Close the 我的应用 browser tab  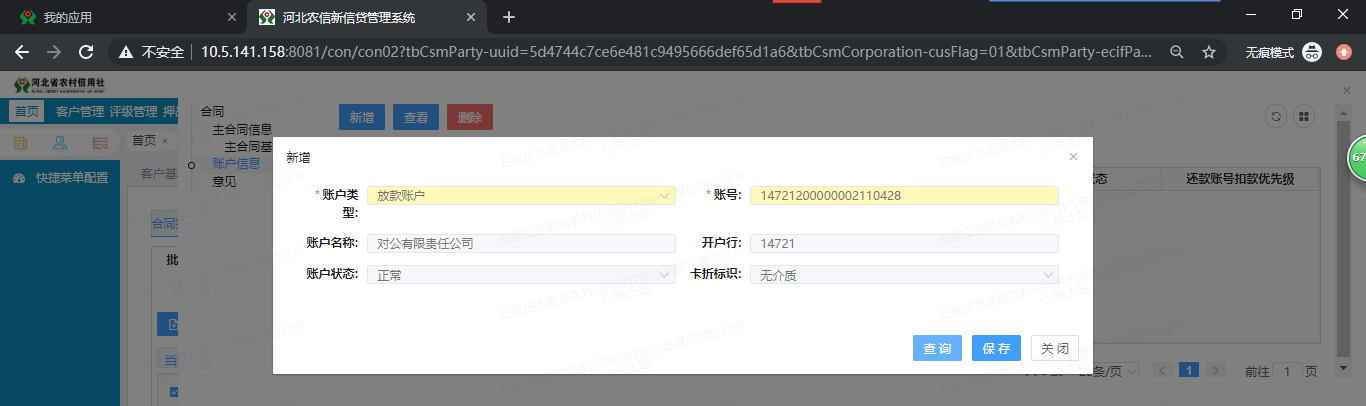coord(232,17)
